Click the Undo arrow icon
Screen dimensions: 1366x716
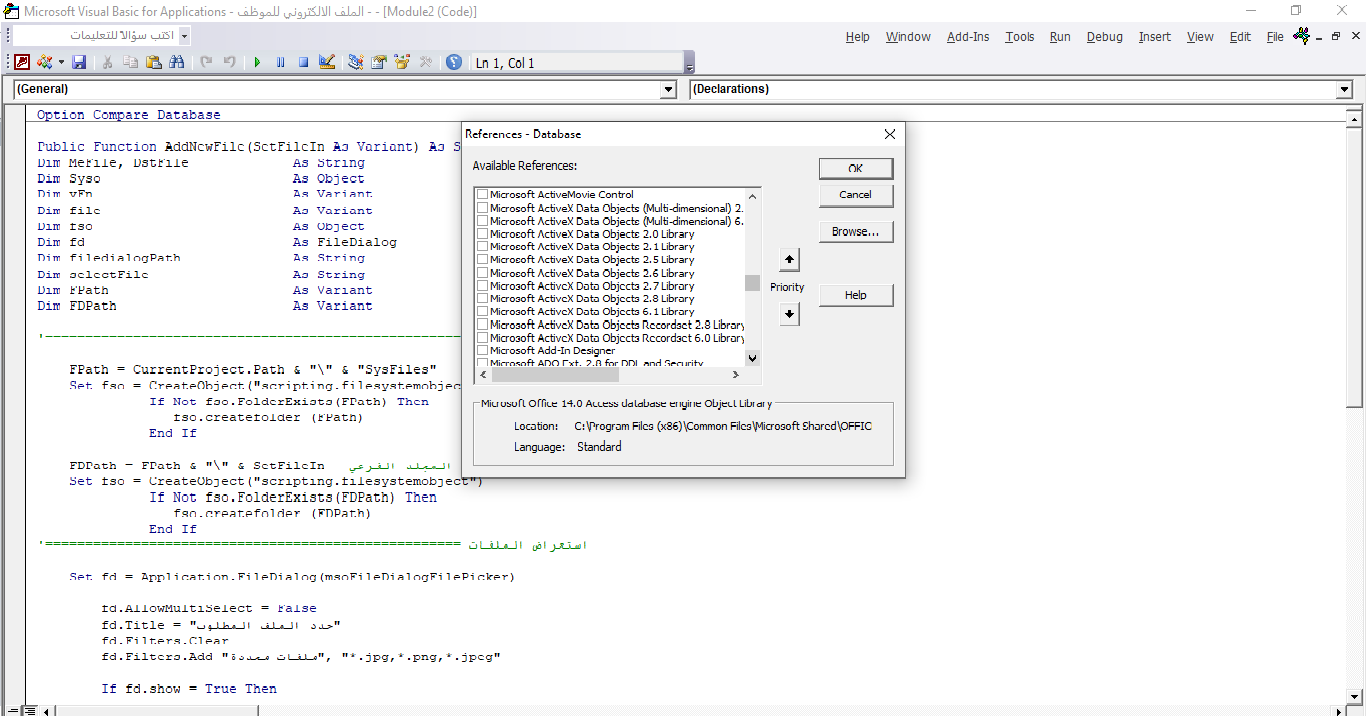pyautogui.click(x=206, y=62)
